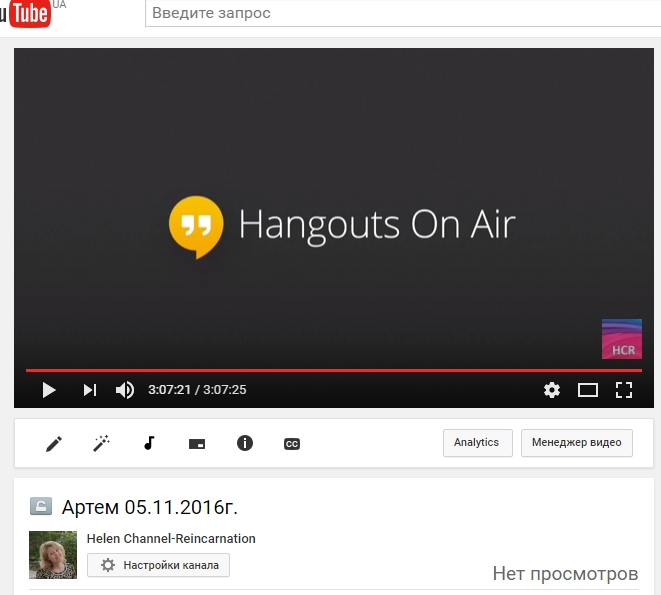Image resolution: width=661 pixels, height=595 pixels.
Task: Open the magic wand enhancements tool
Action: click(101, 443)
